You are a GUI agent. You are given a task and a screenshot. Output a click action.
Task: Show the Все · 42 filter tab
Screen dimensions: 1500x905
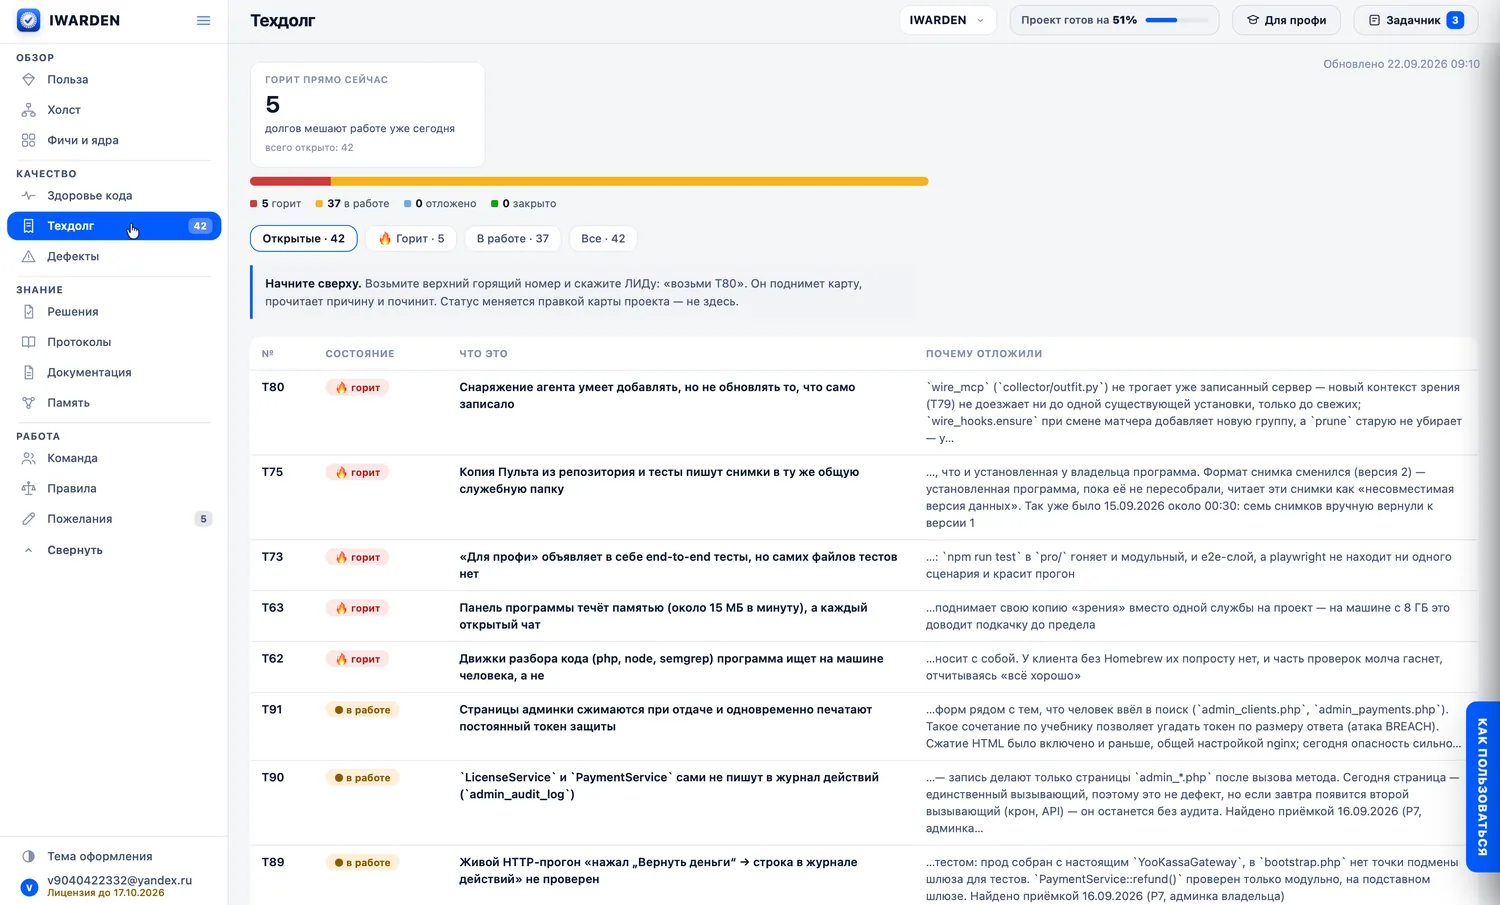pos(603,238)
